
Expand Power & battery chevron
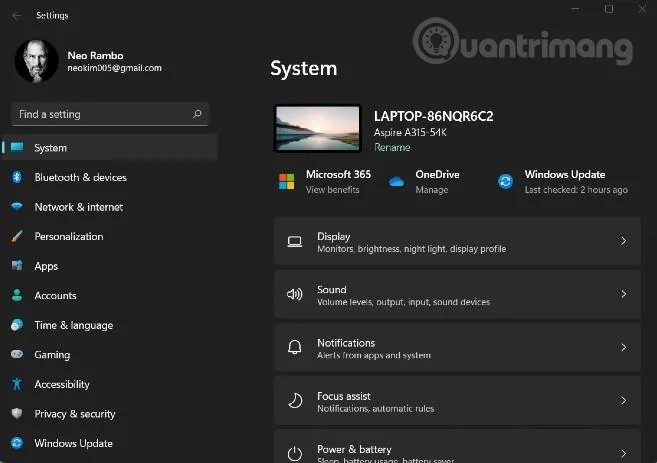623,453
